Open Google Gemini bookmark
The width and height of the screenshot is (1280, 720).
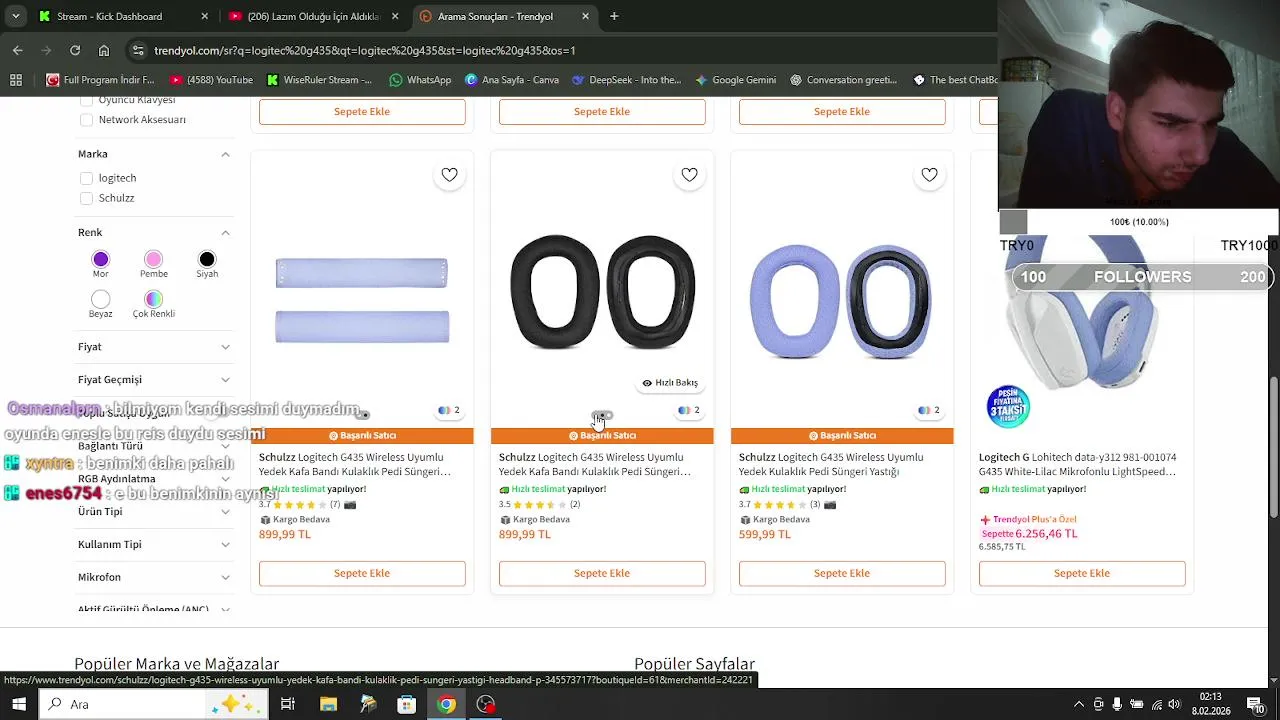736,80
